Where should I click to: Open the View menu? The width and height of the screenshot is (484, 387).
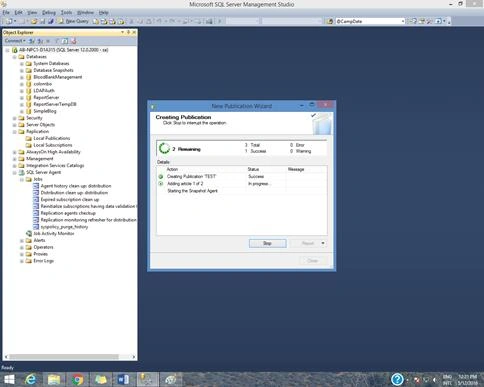tap(32, 12)
